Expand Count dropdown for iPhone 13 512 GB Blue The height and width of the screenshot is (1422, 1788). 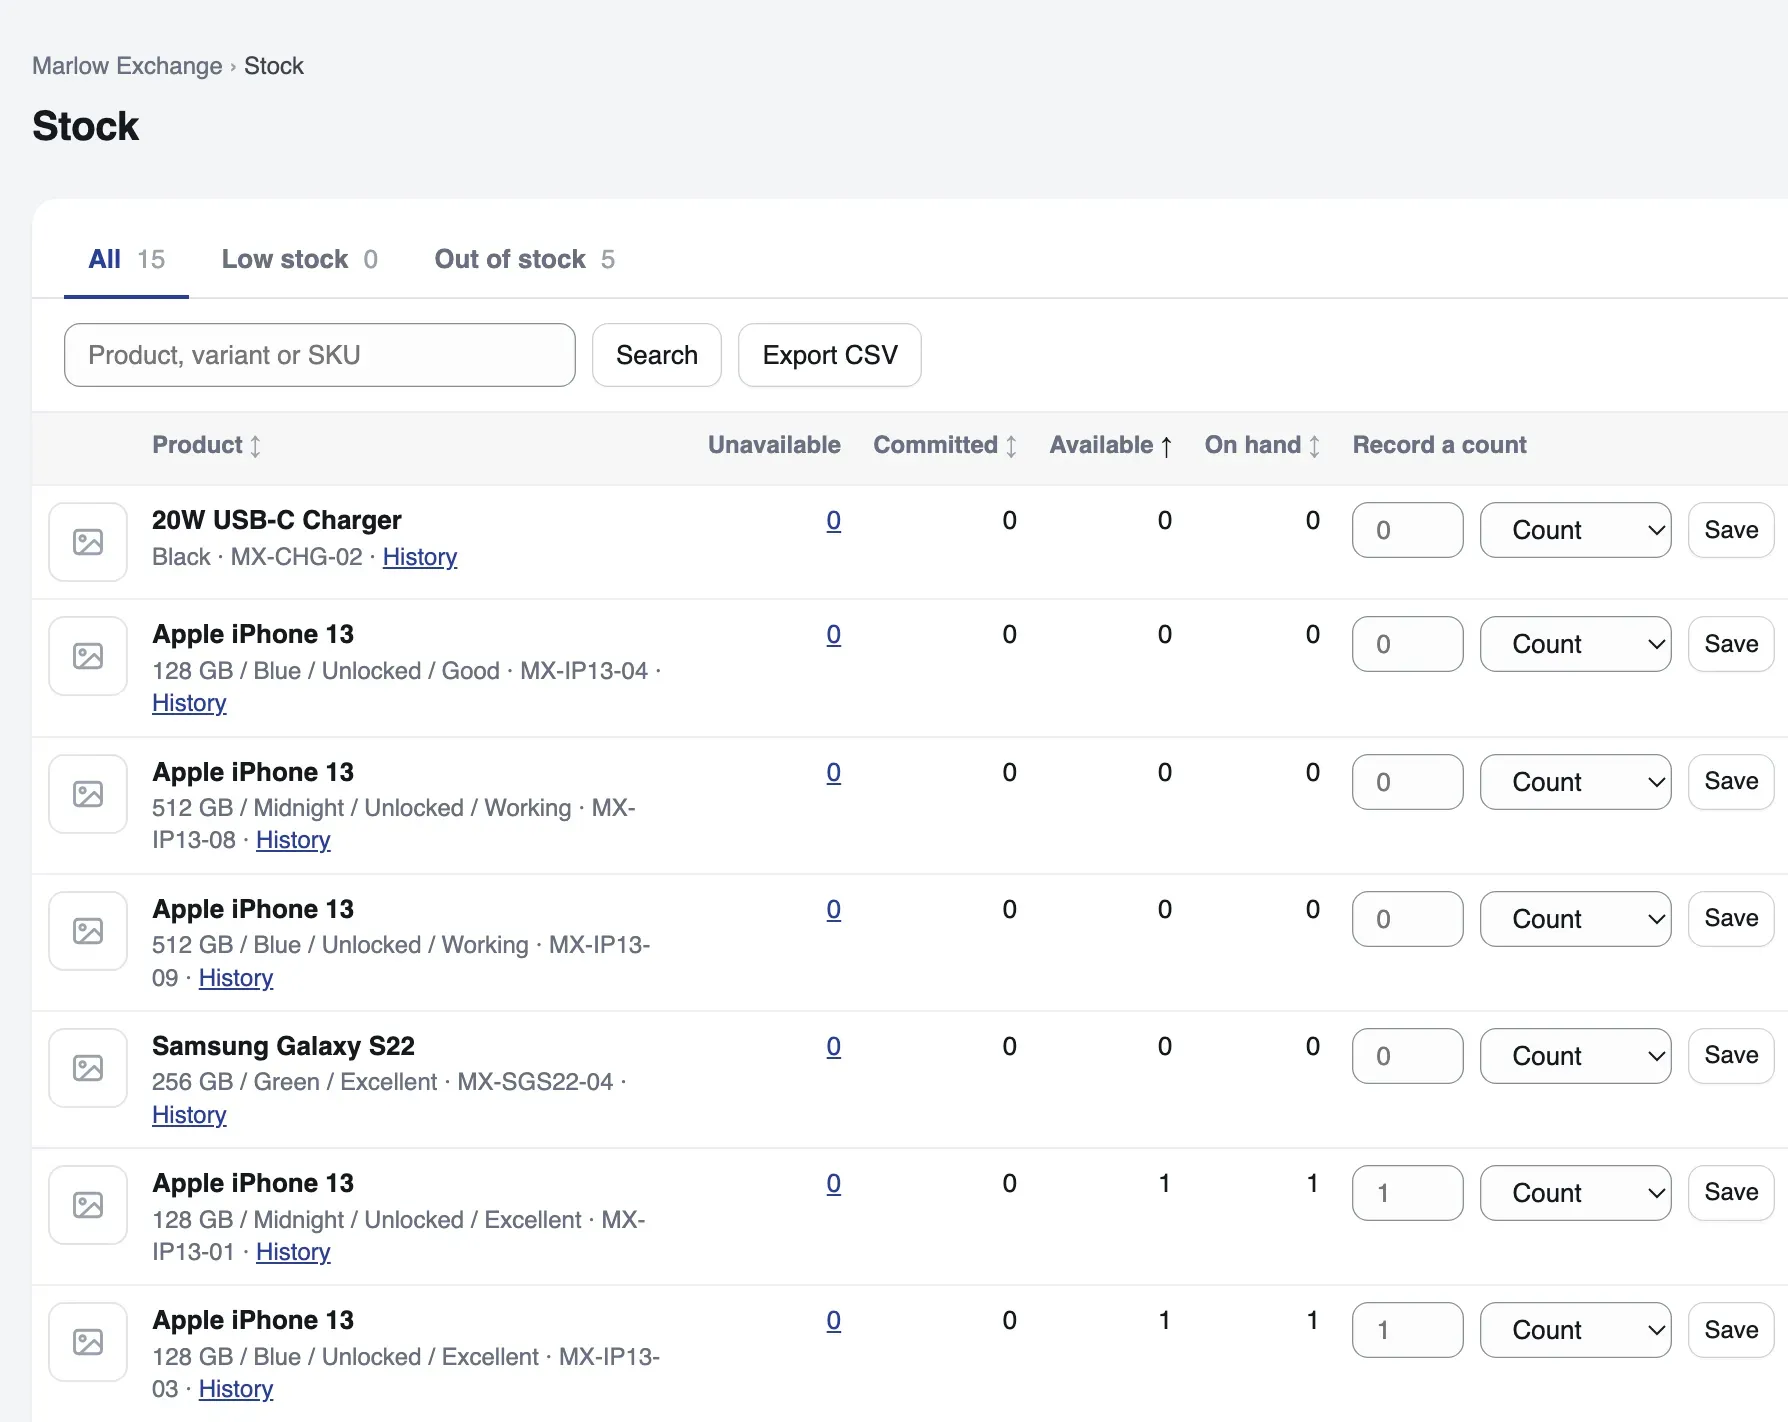(x=1575, y=919)
